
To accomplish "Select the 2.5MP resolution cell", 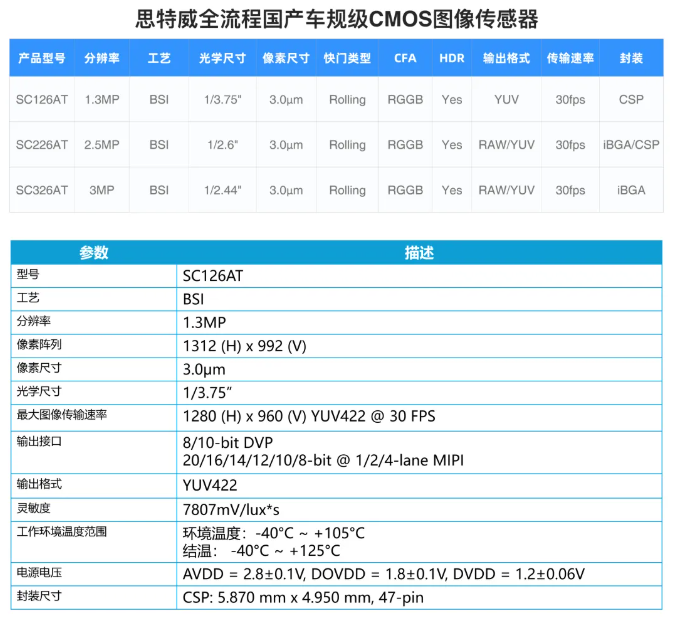I will (102, 145).
